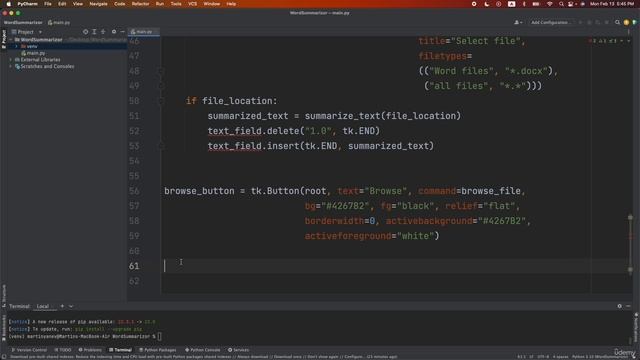Open the user account dropdown in toolbar
The image size is (640, 360).
[518, 22]
